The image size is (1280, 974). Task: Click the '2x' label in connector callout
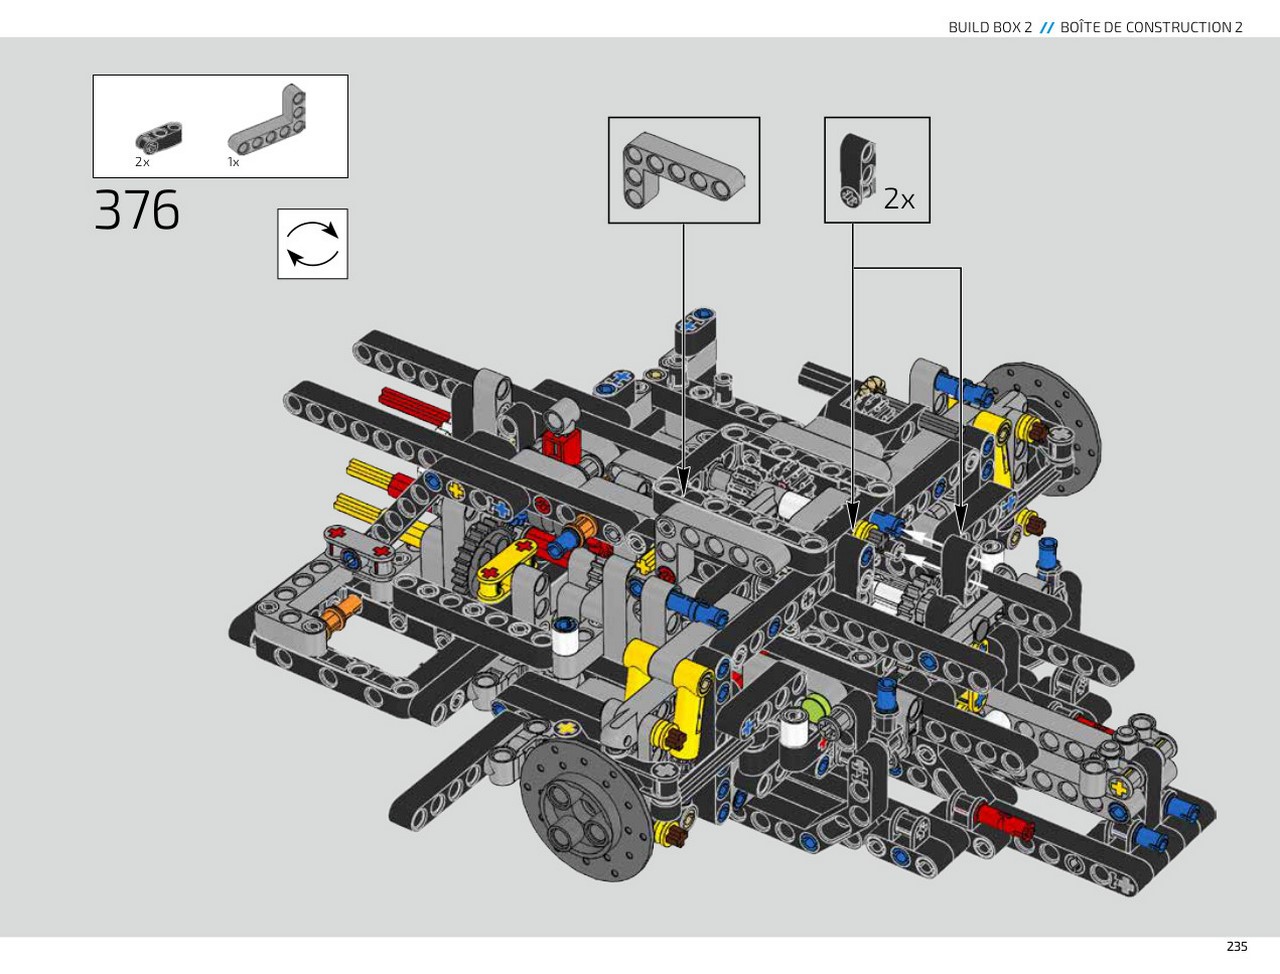pyautogui.click(x=899, y=199)
